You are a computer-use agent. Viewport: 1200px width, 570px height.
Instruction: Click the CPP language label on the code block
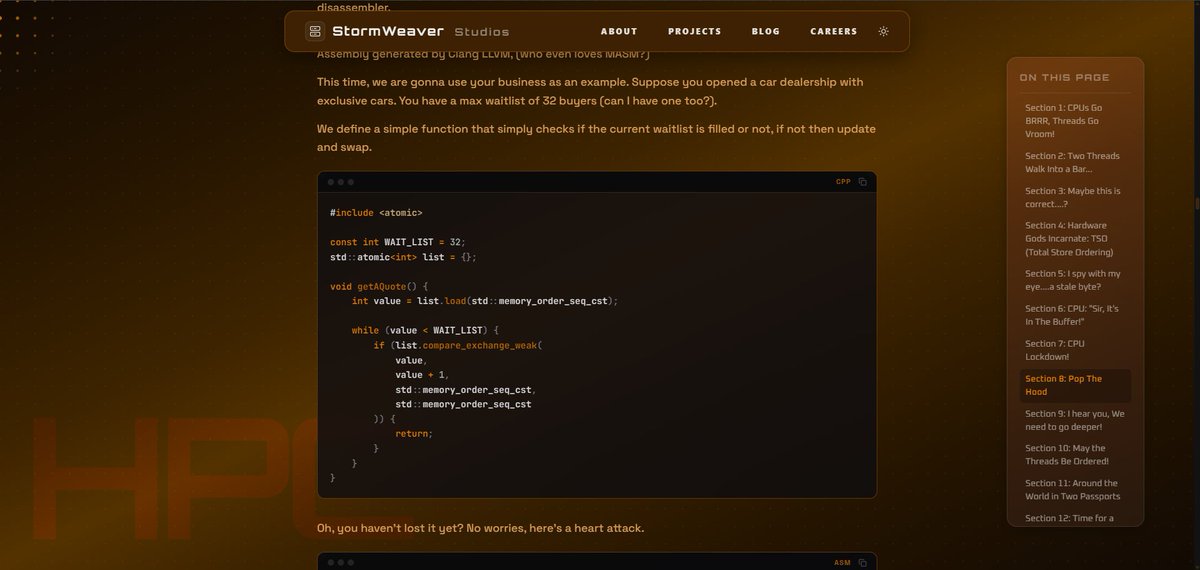pyautogui.click(x=844, y=182)
